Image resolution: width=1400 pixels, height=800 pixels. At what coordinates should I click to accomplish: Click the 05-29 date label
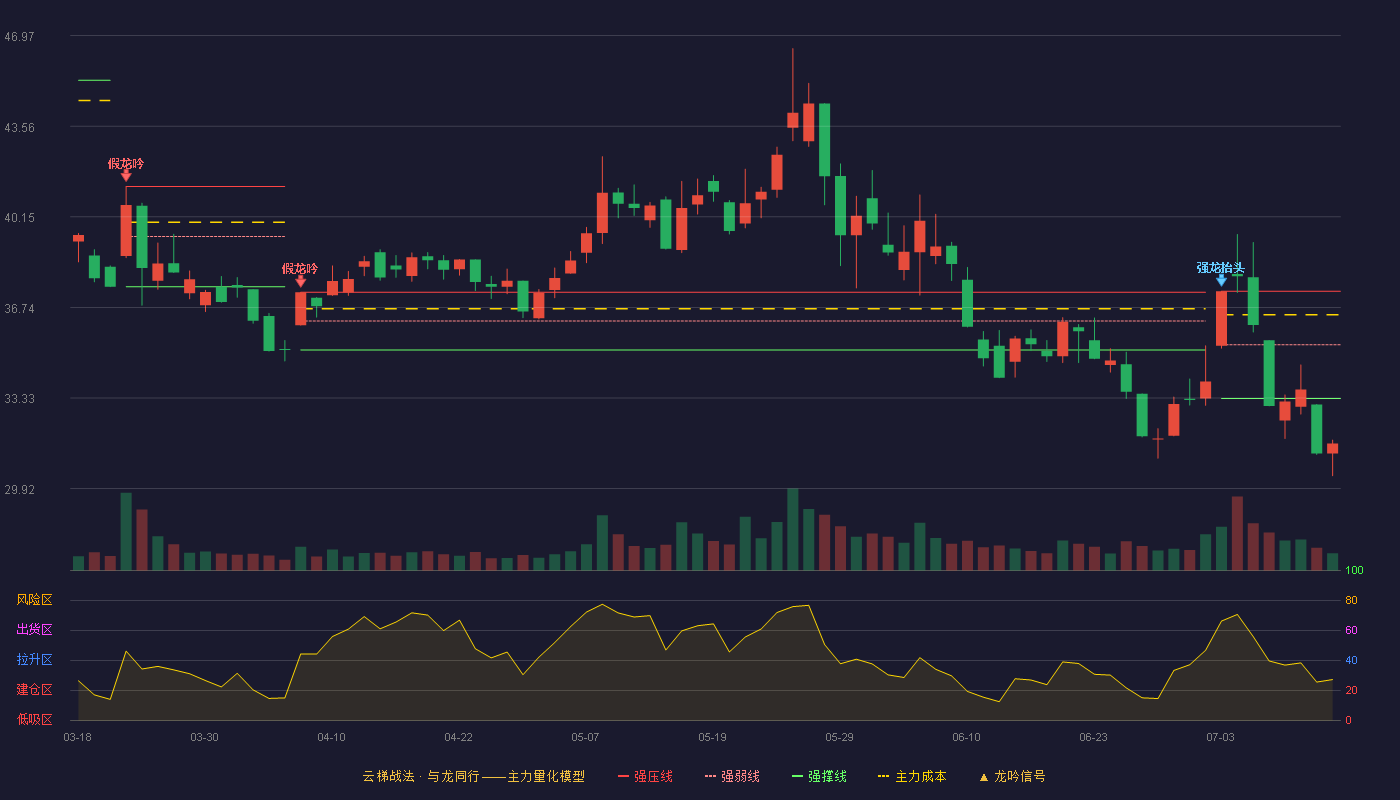pos(839,737)
